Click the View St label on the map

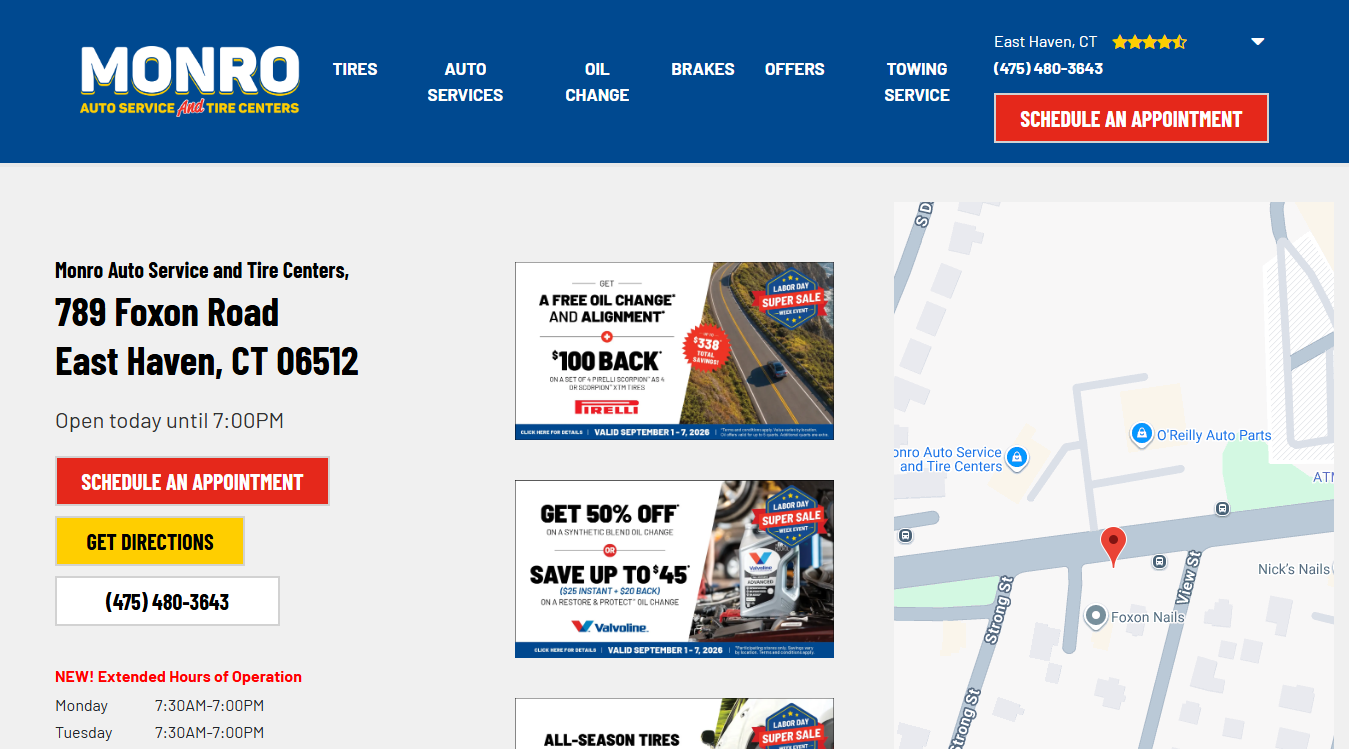1189,580
